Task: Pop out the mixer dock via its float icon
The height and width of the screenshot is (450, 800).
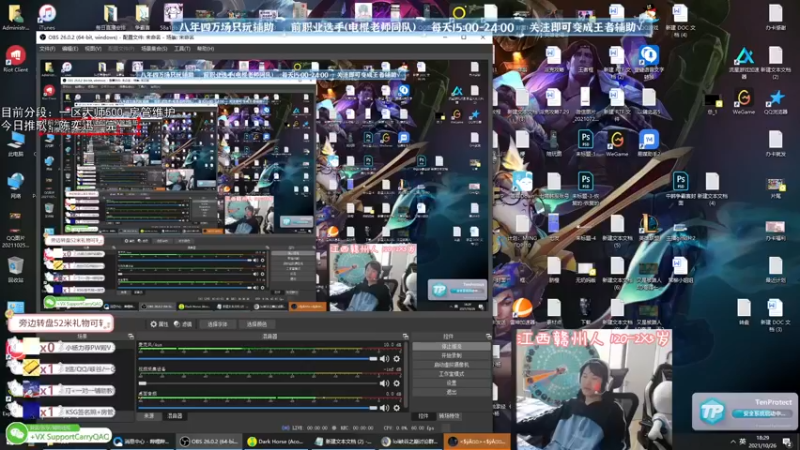Action: tap(405, 336)
